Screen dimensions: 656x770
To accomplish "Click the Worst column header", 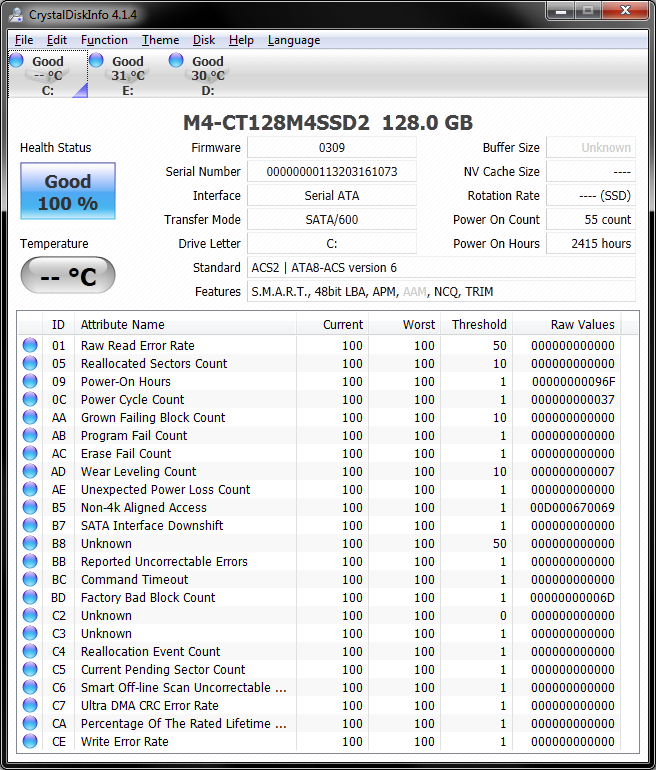I will pyautogui.click(x=405, y=325).
